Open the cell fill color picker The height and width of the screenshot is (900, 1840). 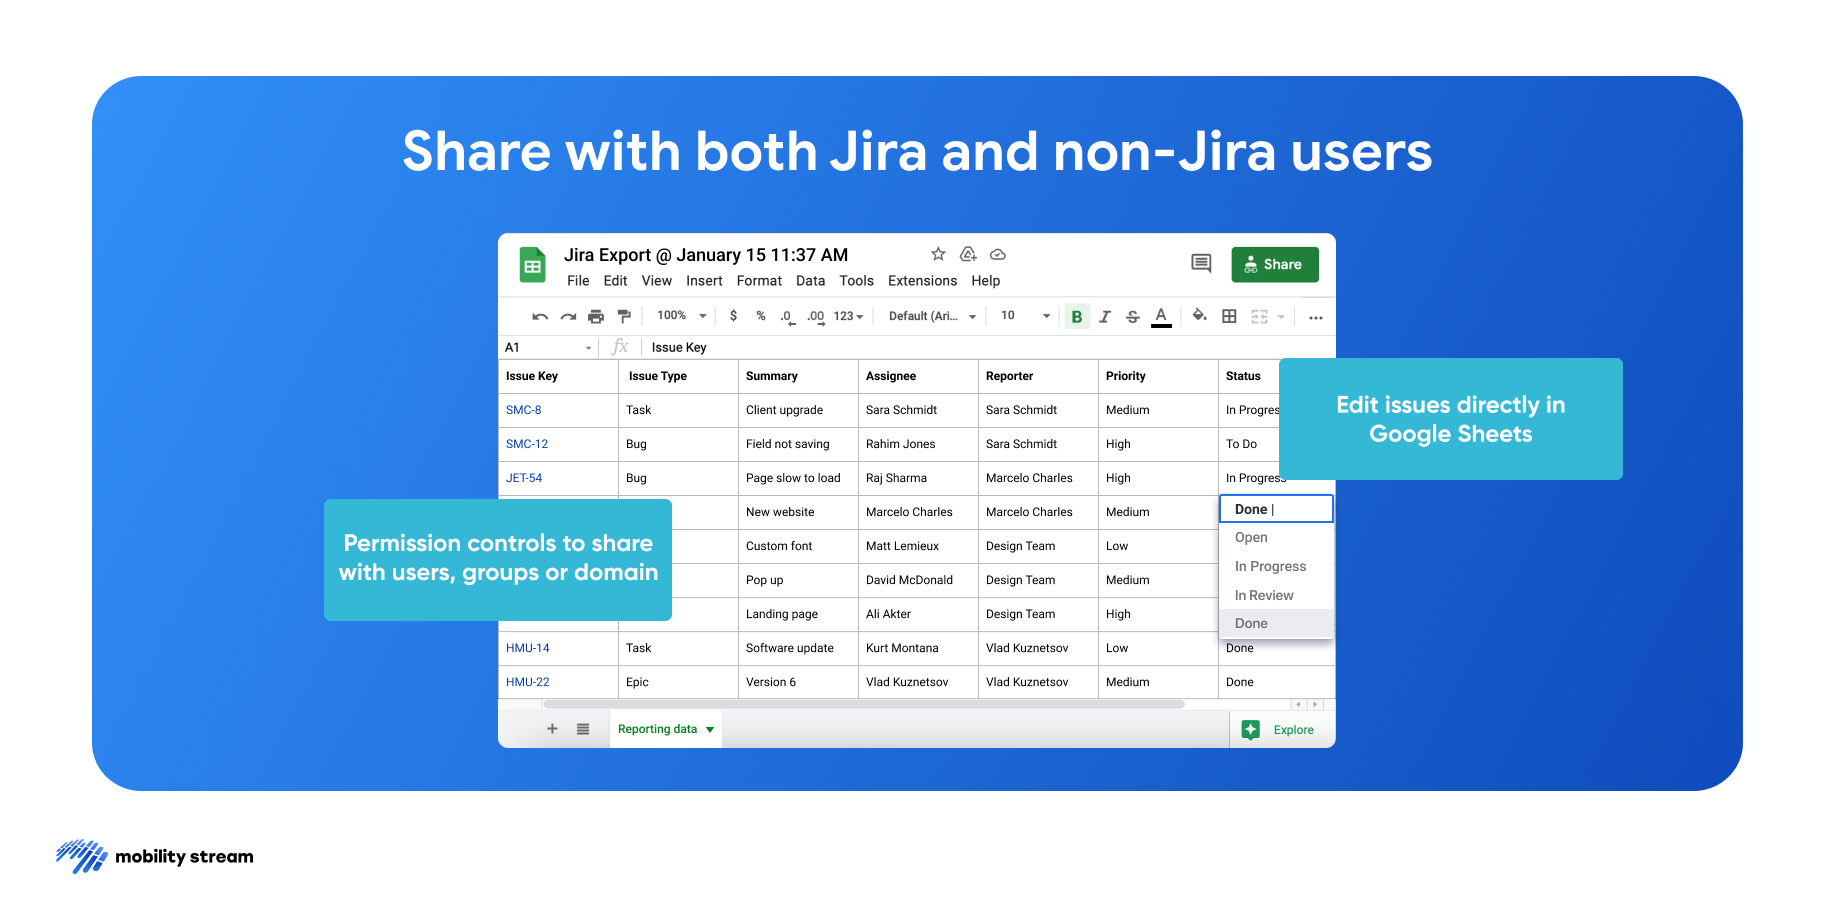(1200, 316)
